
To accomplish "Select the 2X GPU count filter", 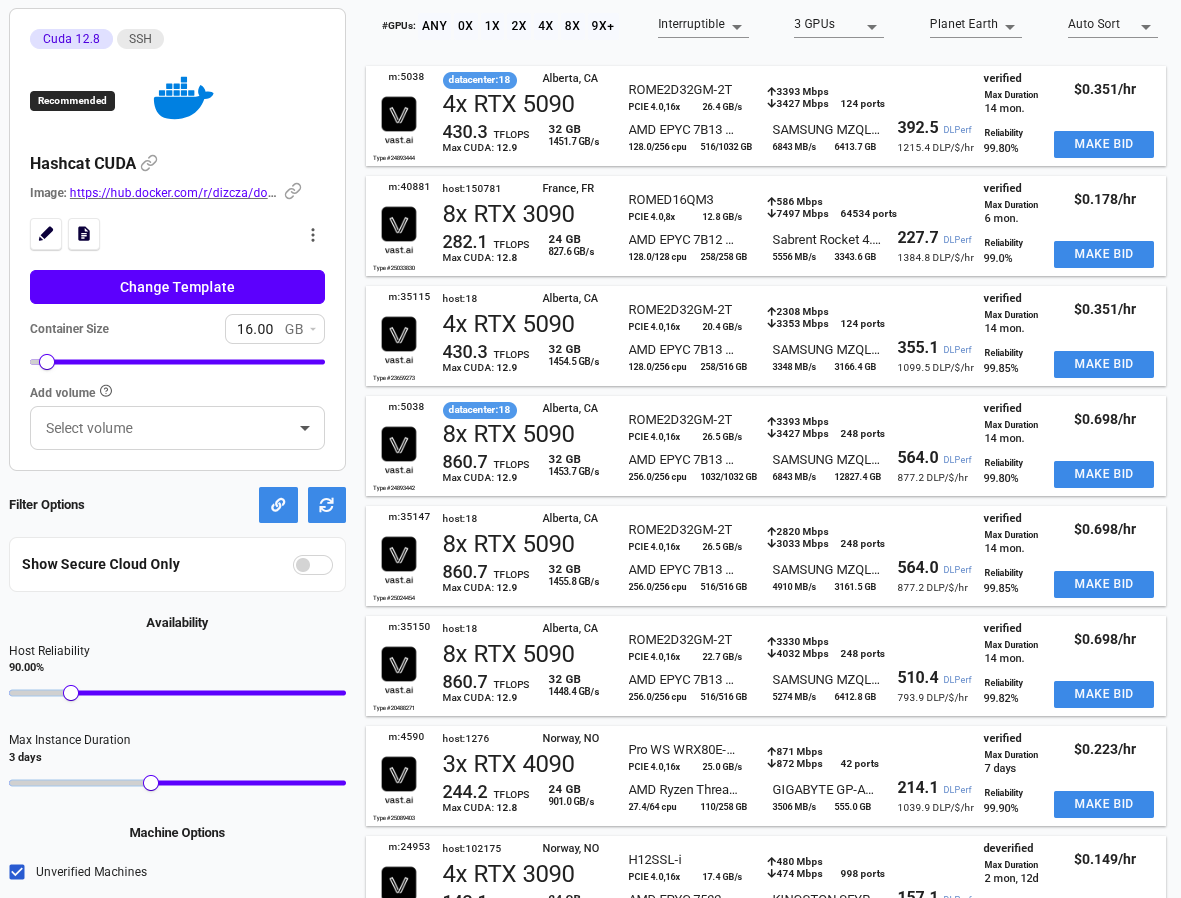I will (x=519, y=26).
